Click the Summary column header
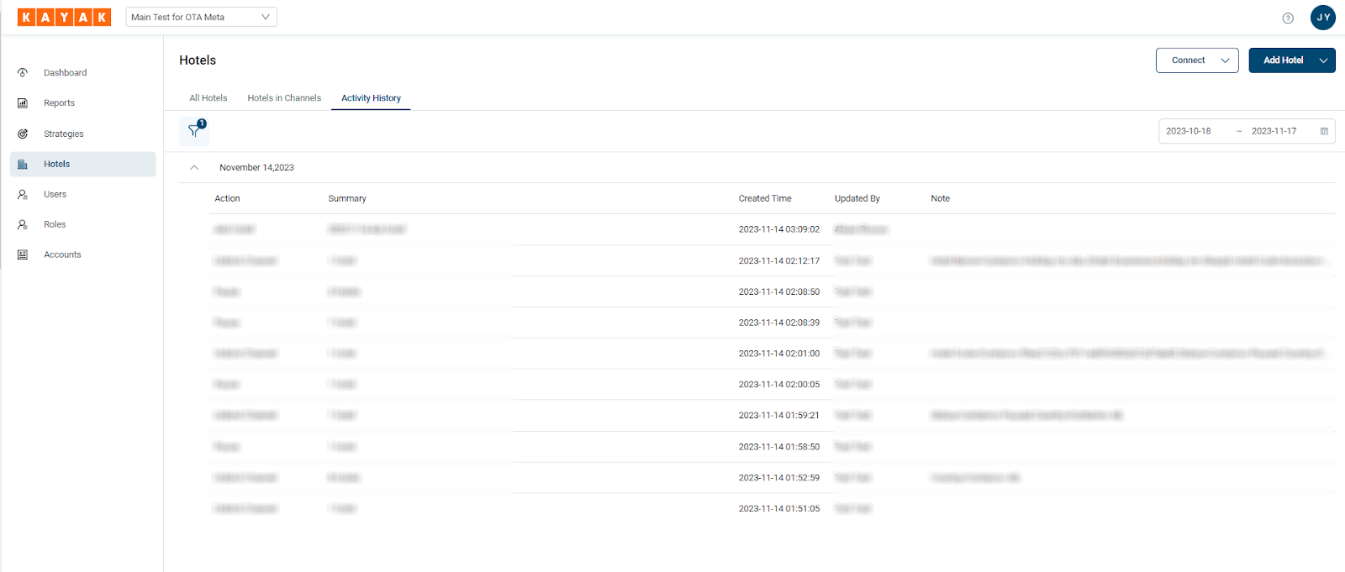 (x=347, y=199)
